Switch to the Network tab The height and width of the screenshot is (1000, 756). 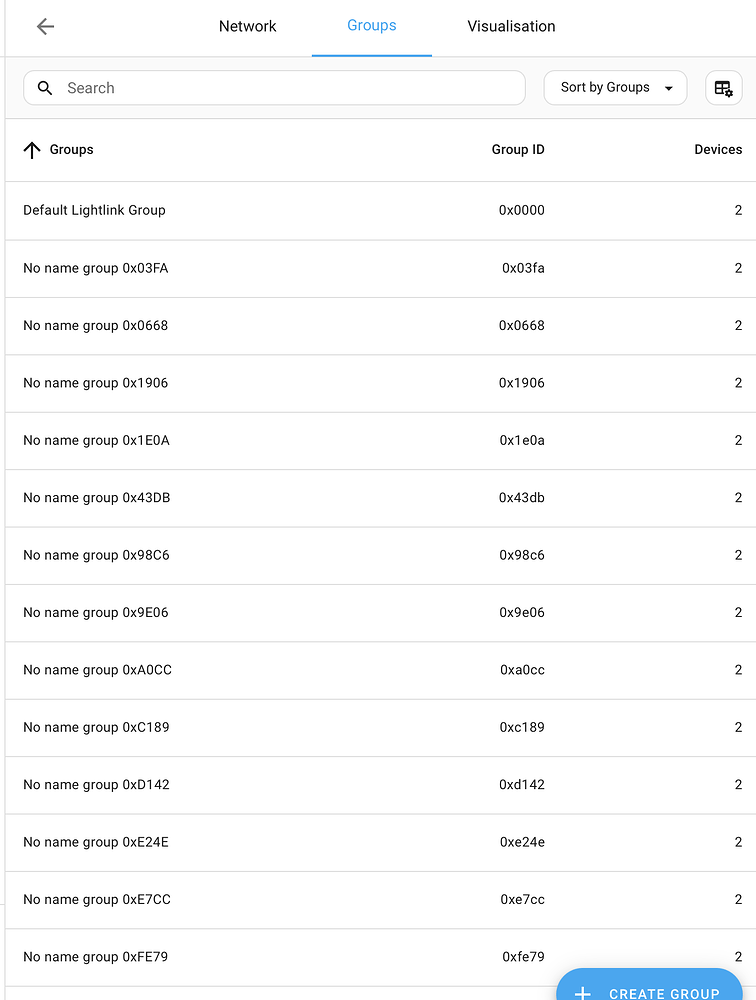pyautogui.click(x=248, y=26)
